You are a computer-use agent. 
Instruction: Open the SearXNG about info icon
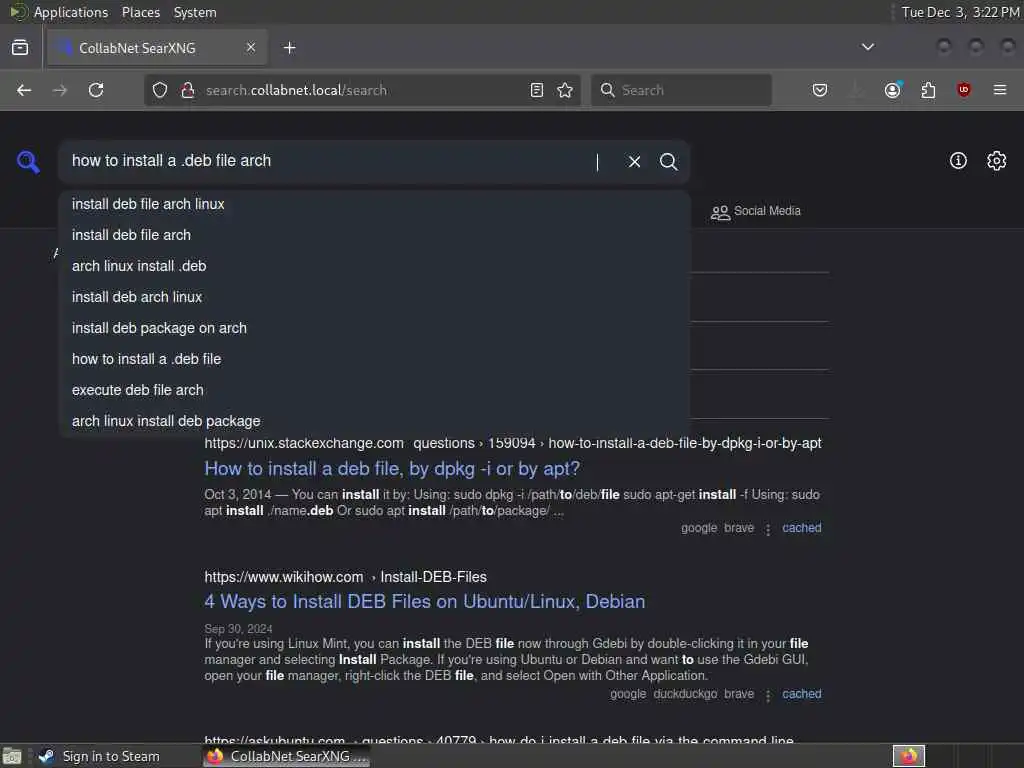tap(958, 161)
